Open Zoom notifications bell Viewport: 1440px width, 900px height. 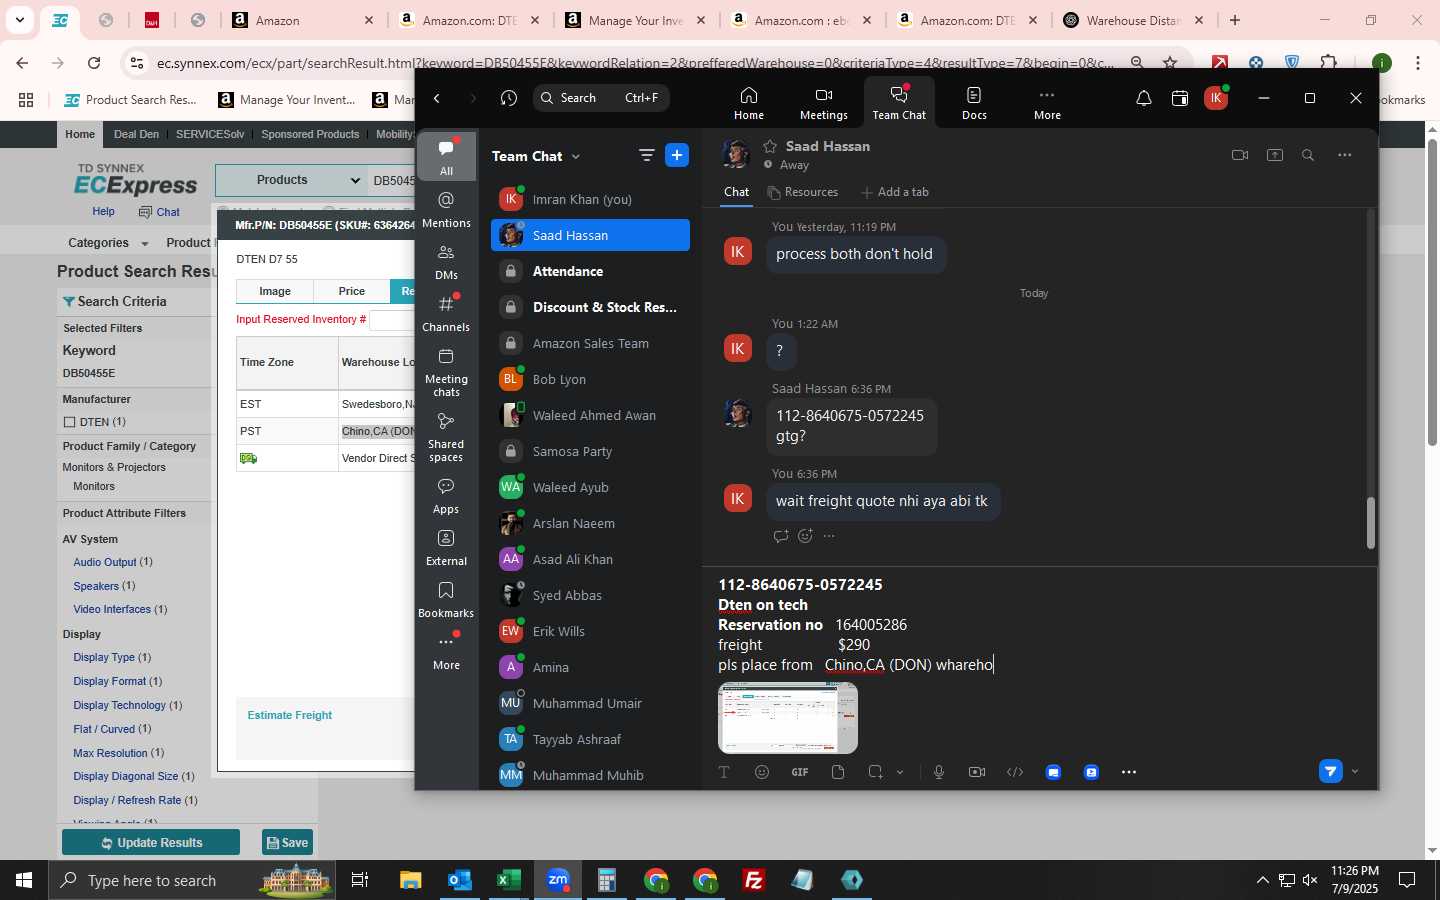pyautogui.click(x=1144, y=98)
